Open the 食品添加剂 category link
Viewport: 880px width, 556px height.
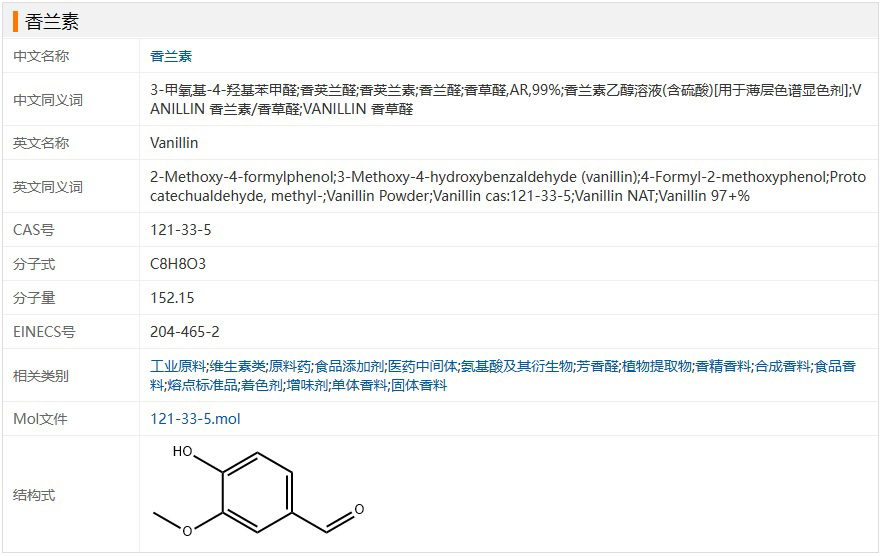click(x=349, y=366)
